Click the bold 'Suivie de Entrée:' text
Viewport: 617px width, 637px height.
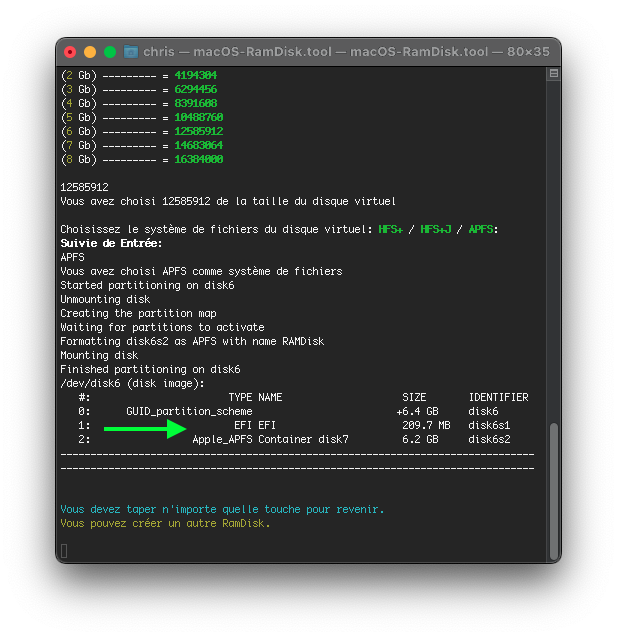(x=111, y=243)
